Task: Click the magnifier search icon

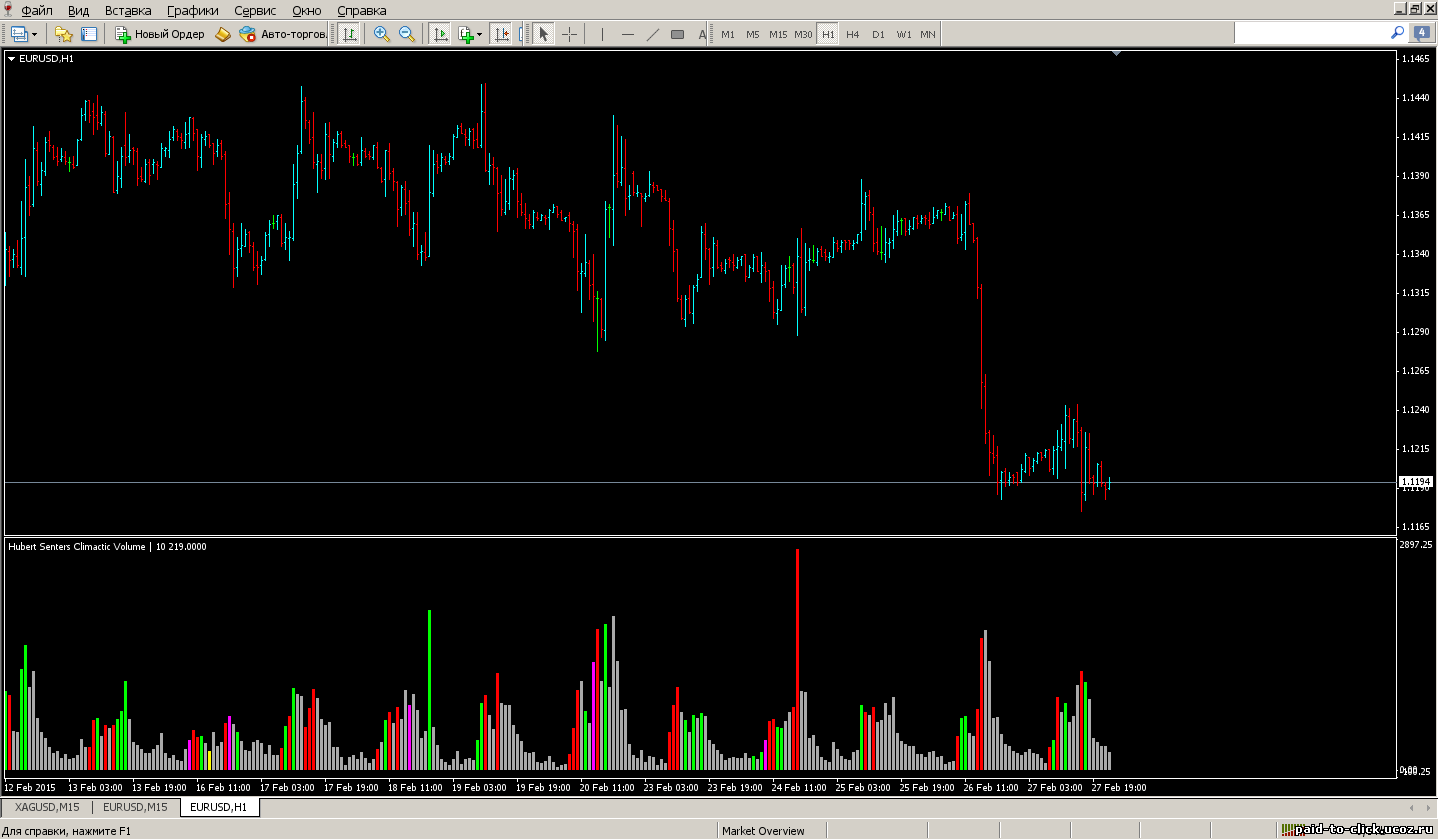Action: 1398,33
